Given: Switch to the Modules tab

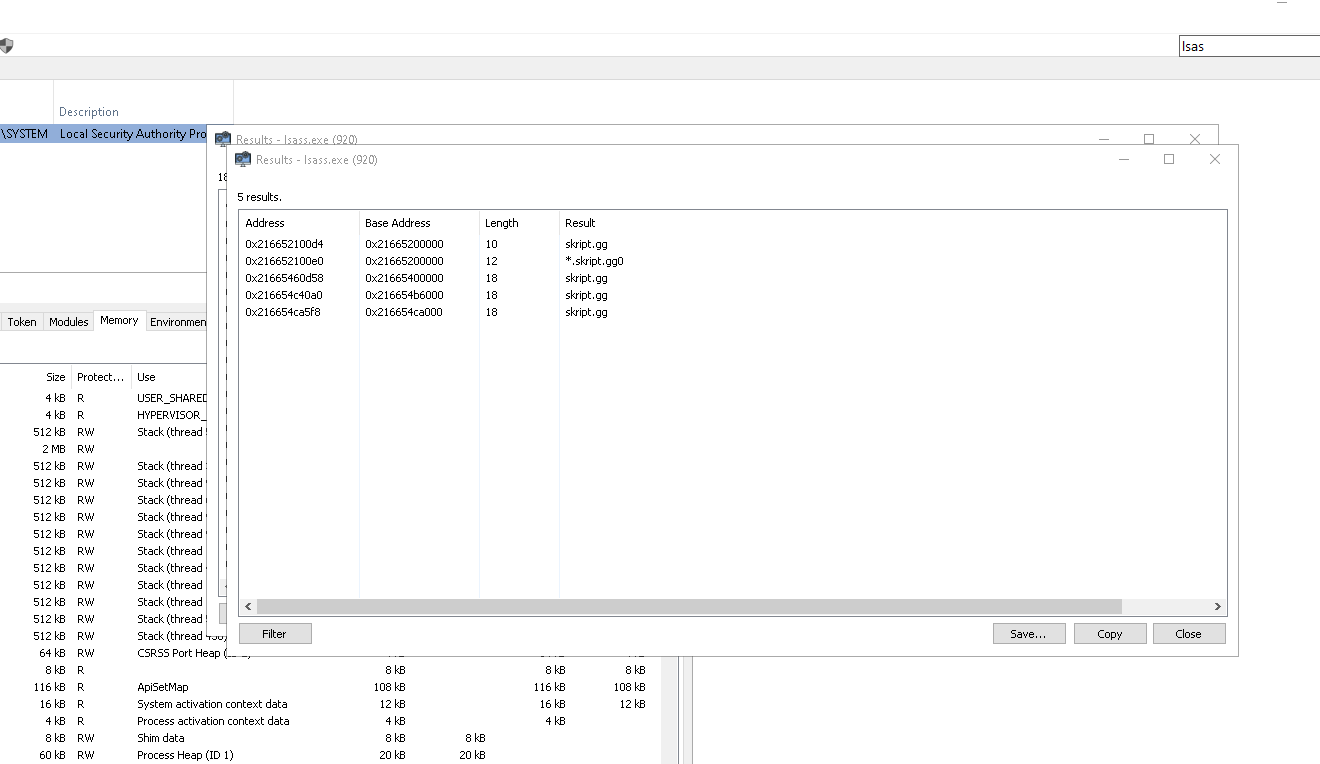Looking at the screenshot, I should [69, 322].
